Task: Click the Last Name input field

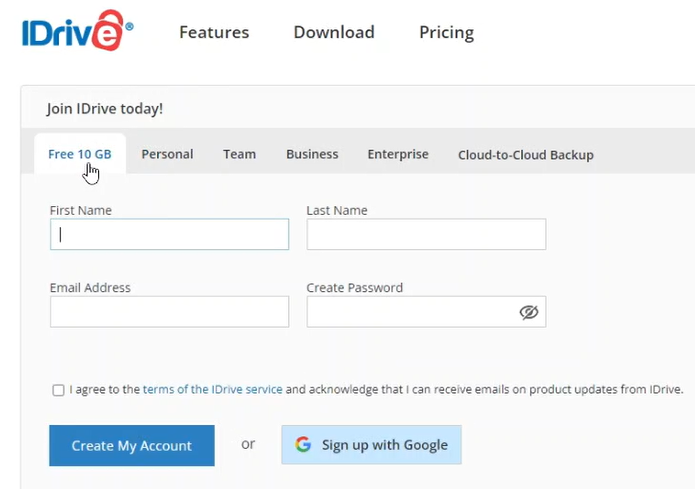Action: [x=426, y=234]
